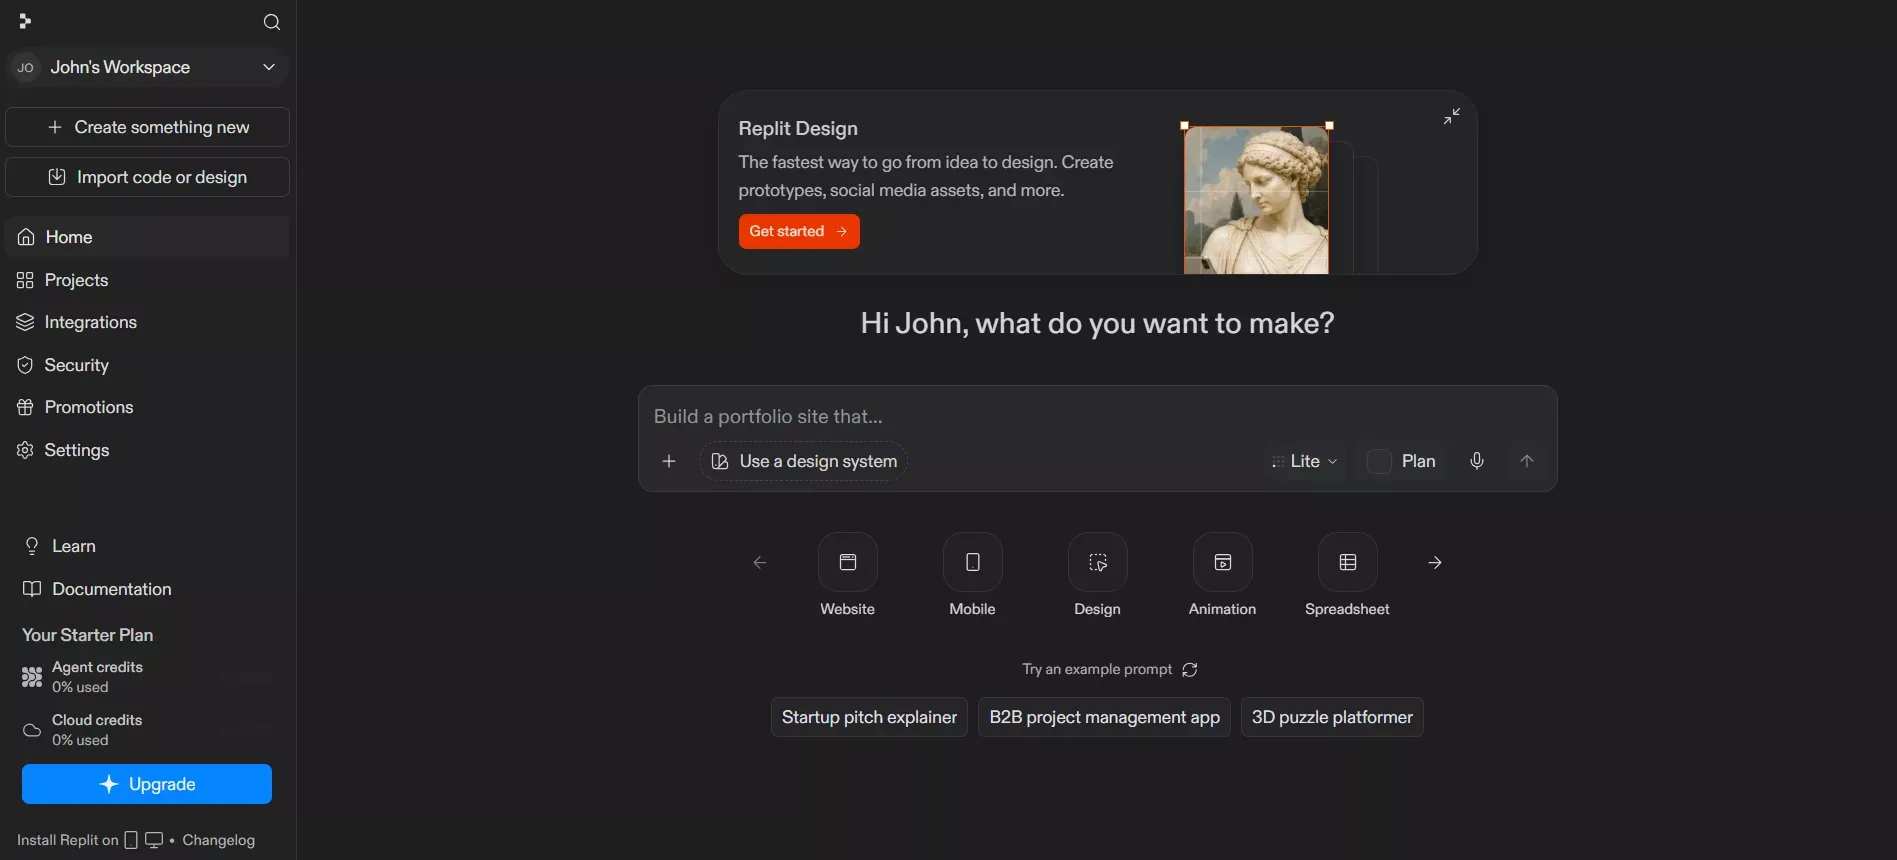Viewport: 1897px width, 860px height.
Task: Open Settings page
Action: (148, 450)
